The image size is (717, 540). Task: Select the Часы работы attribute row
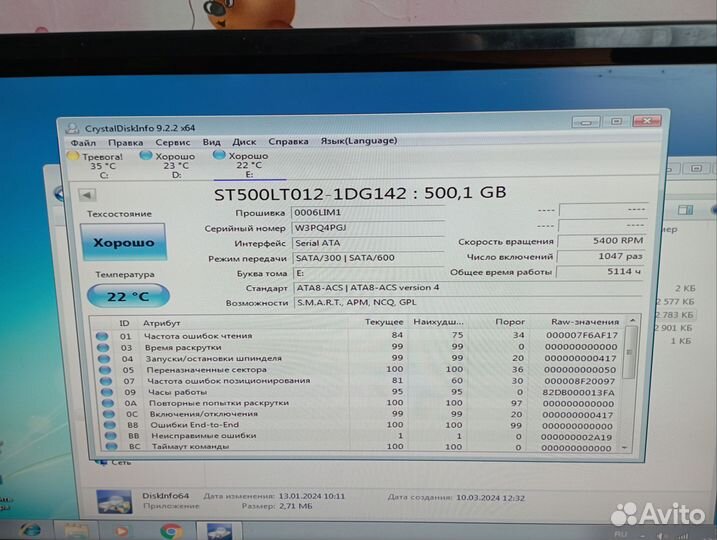pos(358,392)
